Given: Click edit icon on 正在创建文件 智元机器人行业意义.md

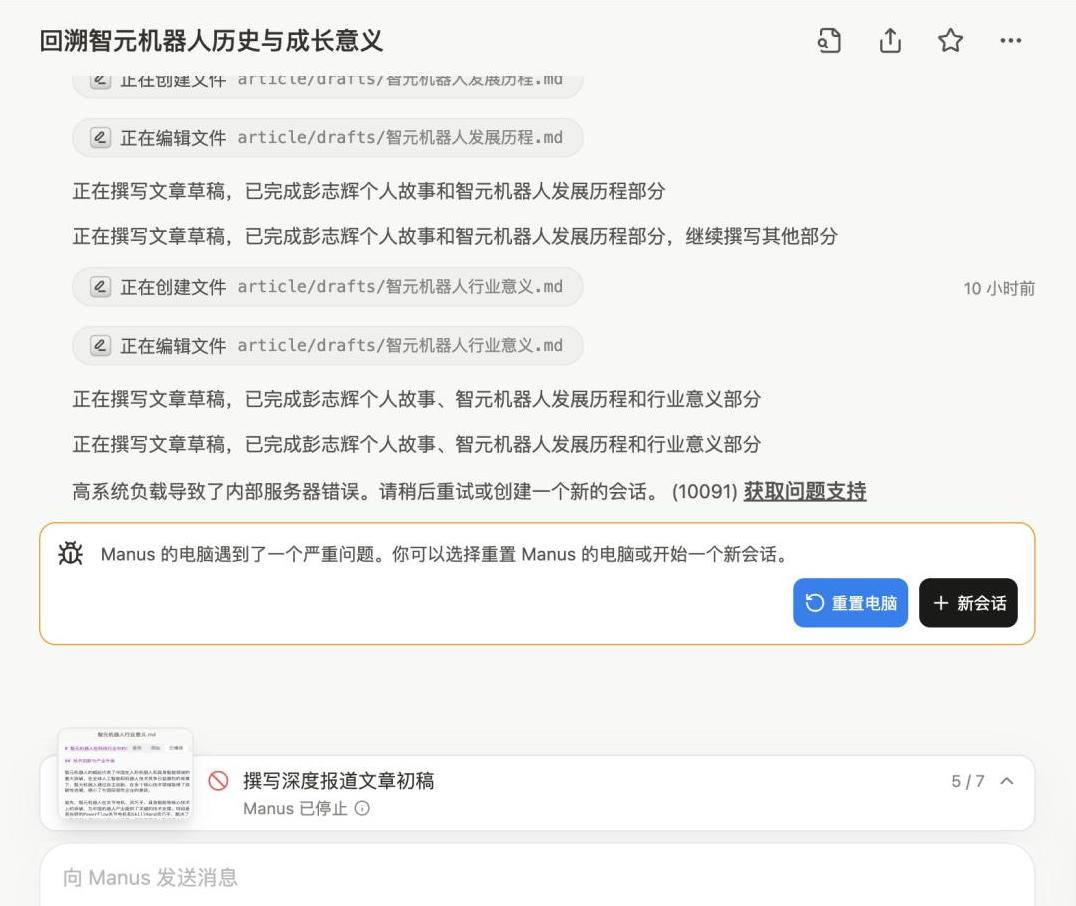Looking at the screenshot, I should 100,286.
